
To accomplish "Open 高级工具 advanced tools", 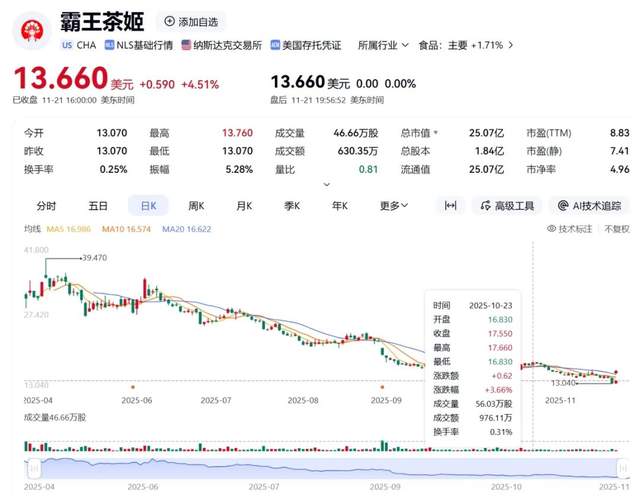I will click(507, 206).
